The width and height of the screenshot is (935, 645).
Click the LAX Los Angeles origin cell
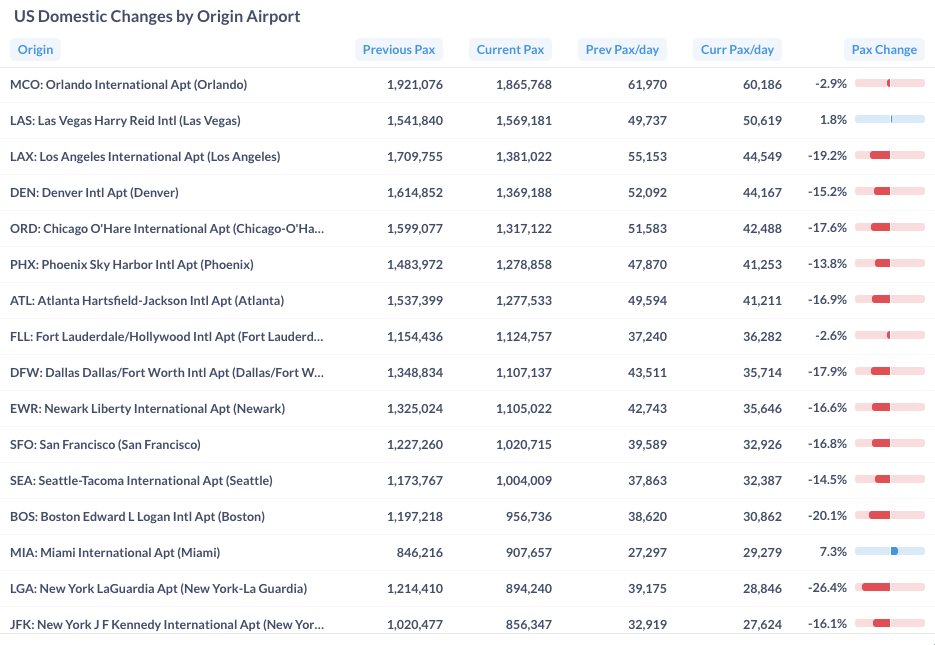coord(145,157)
